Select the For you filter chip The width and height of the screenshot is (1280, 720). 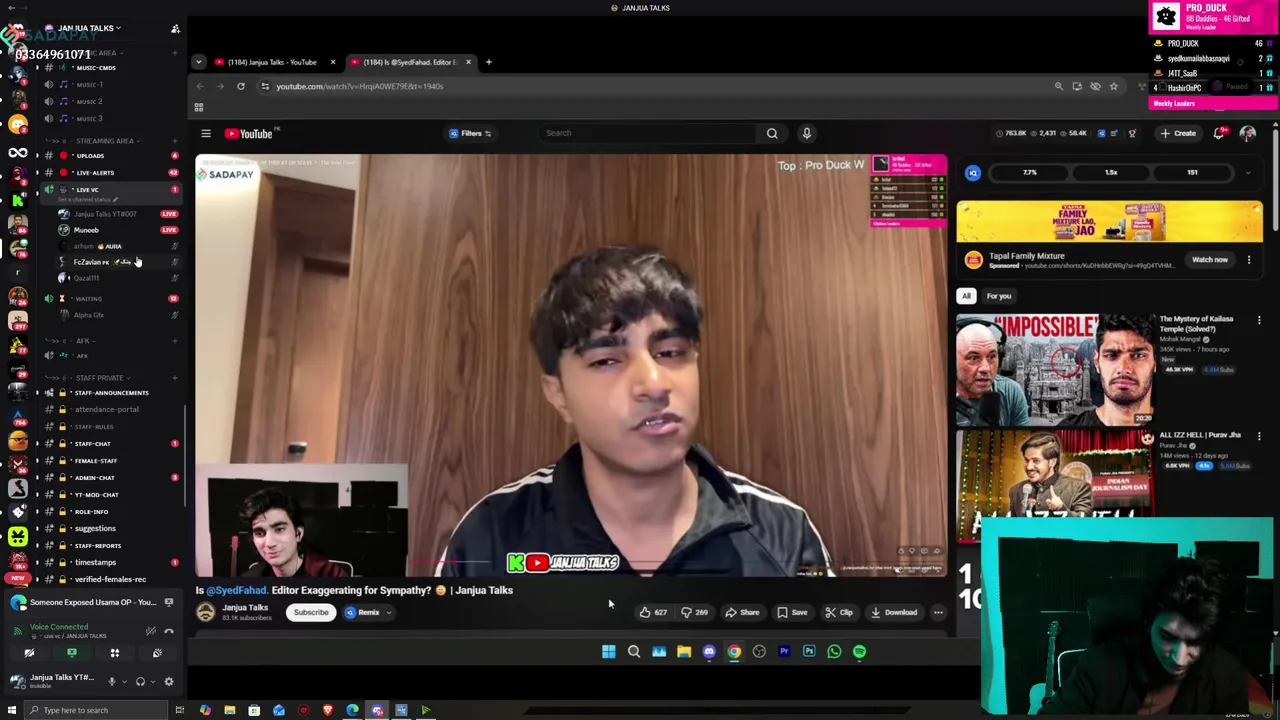pos(999,296)
